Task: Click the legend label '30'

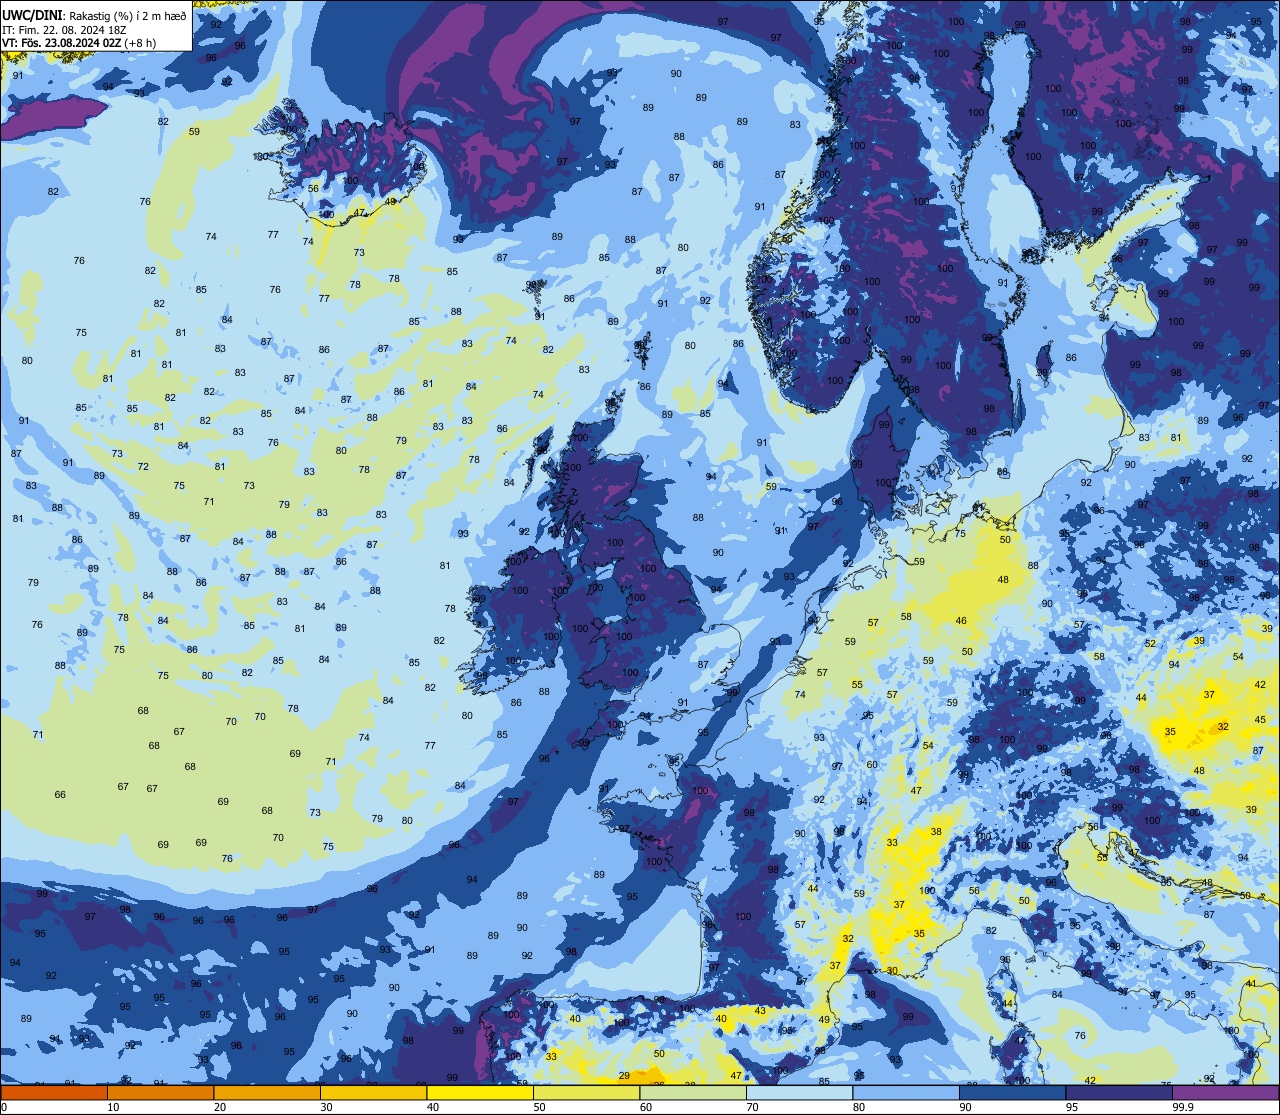Action: pyautogui.click(x=326, y=1107)
